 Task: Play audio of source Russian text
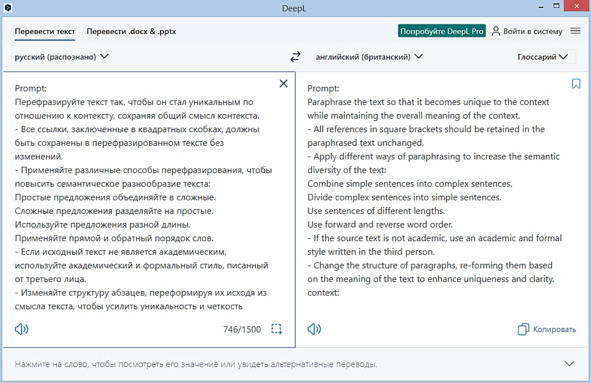tap(21, 329)
